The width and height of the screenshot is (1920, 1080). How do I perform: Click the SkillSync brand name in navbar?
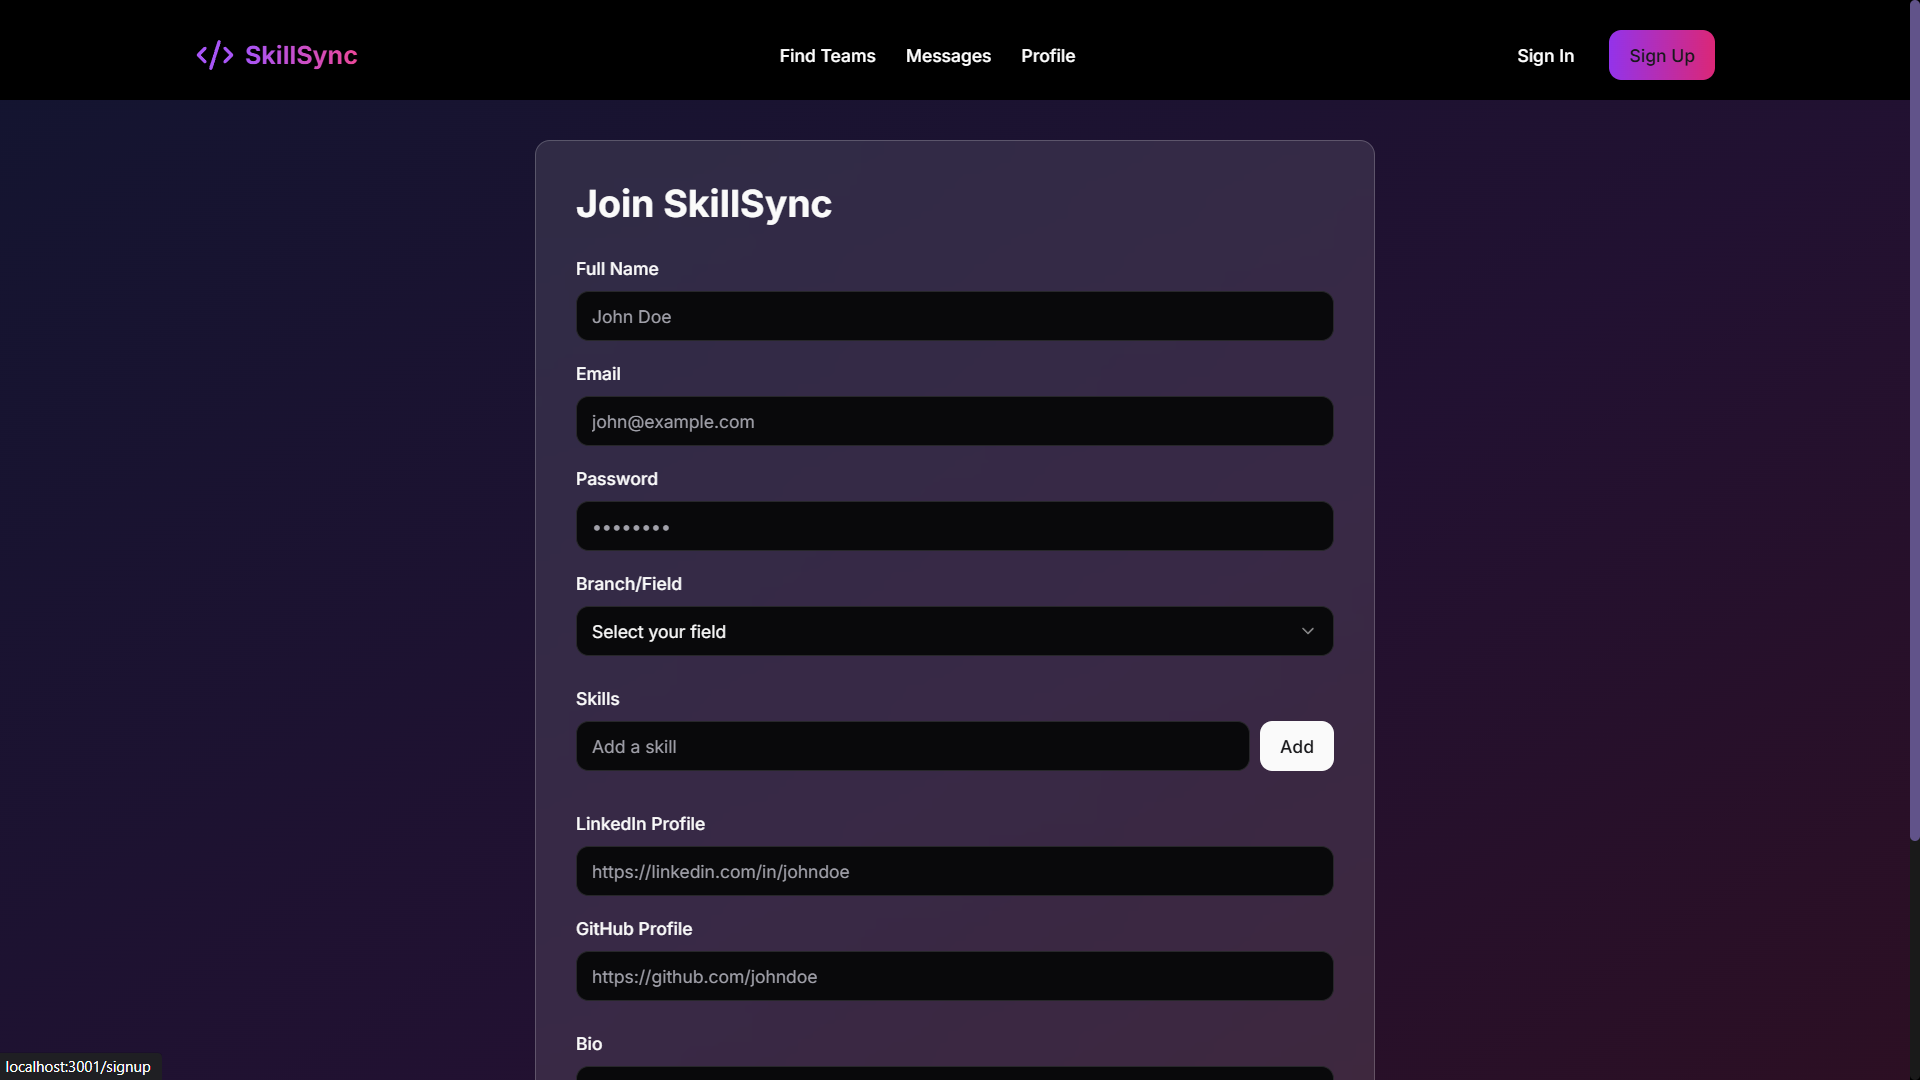(300, 55)
